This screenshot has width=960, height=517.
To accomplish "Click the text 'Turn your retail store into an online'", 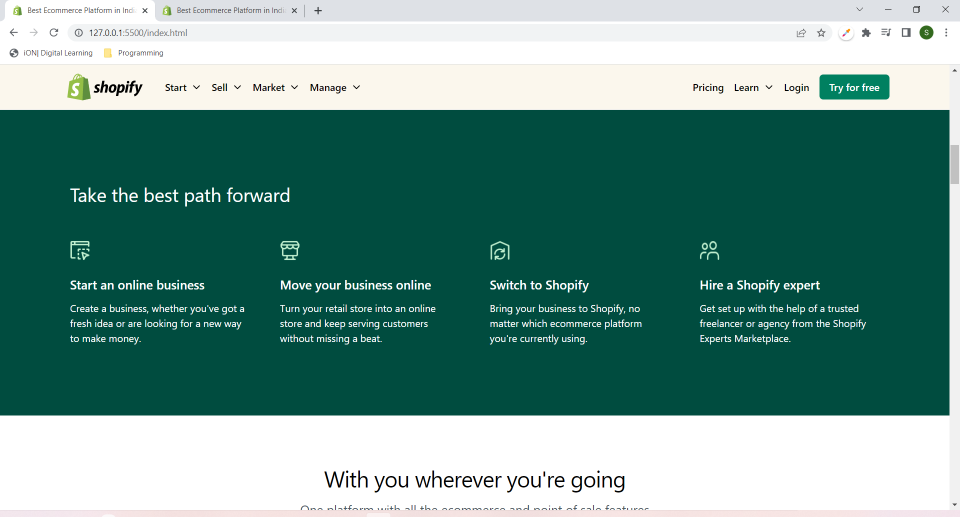I will click(358, 309).
